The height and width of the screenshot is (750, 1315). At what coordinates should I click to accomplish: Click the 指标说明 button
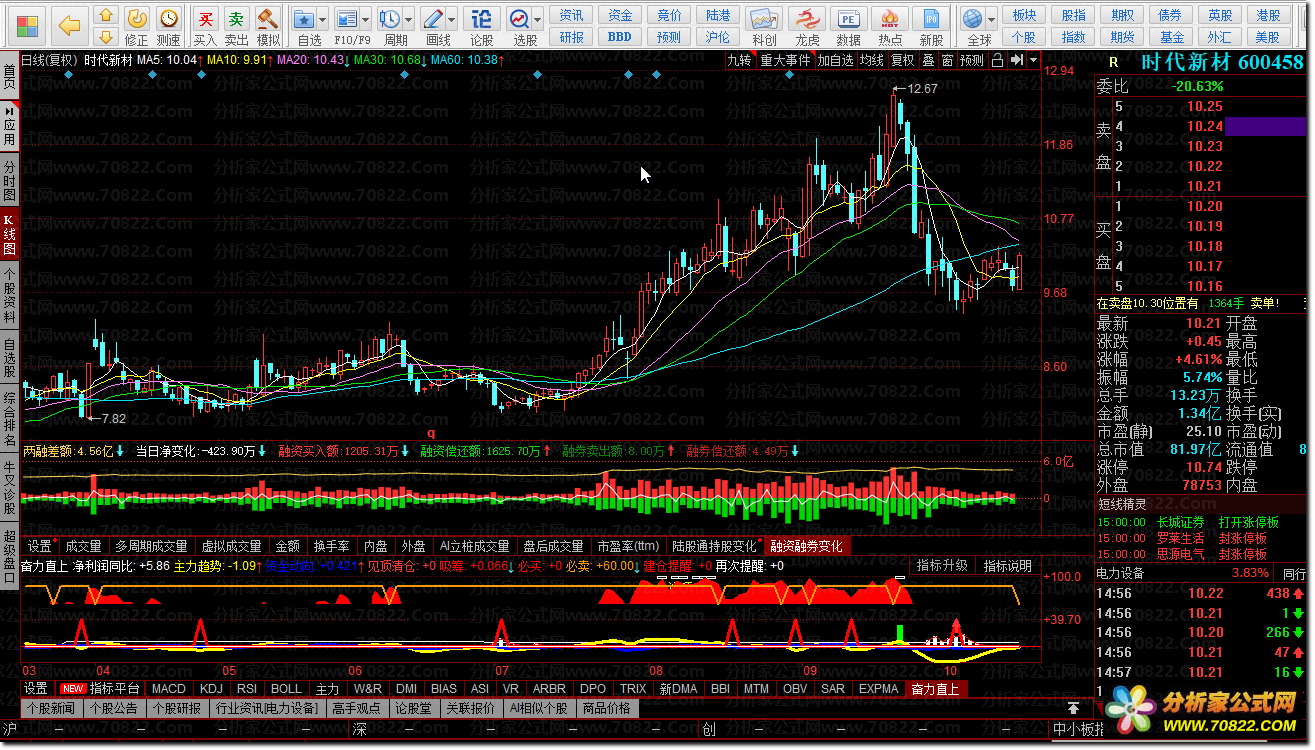1007,566
